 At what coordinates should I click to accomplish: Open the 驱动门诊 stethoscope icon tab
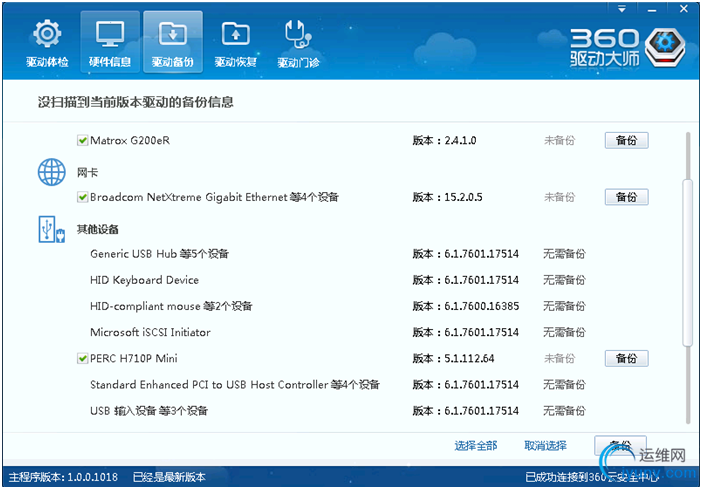298,43
